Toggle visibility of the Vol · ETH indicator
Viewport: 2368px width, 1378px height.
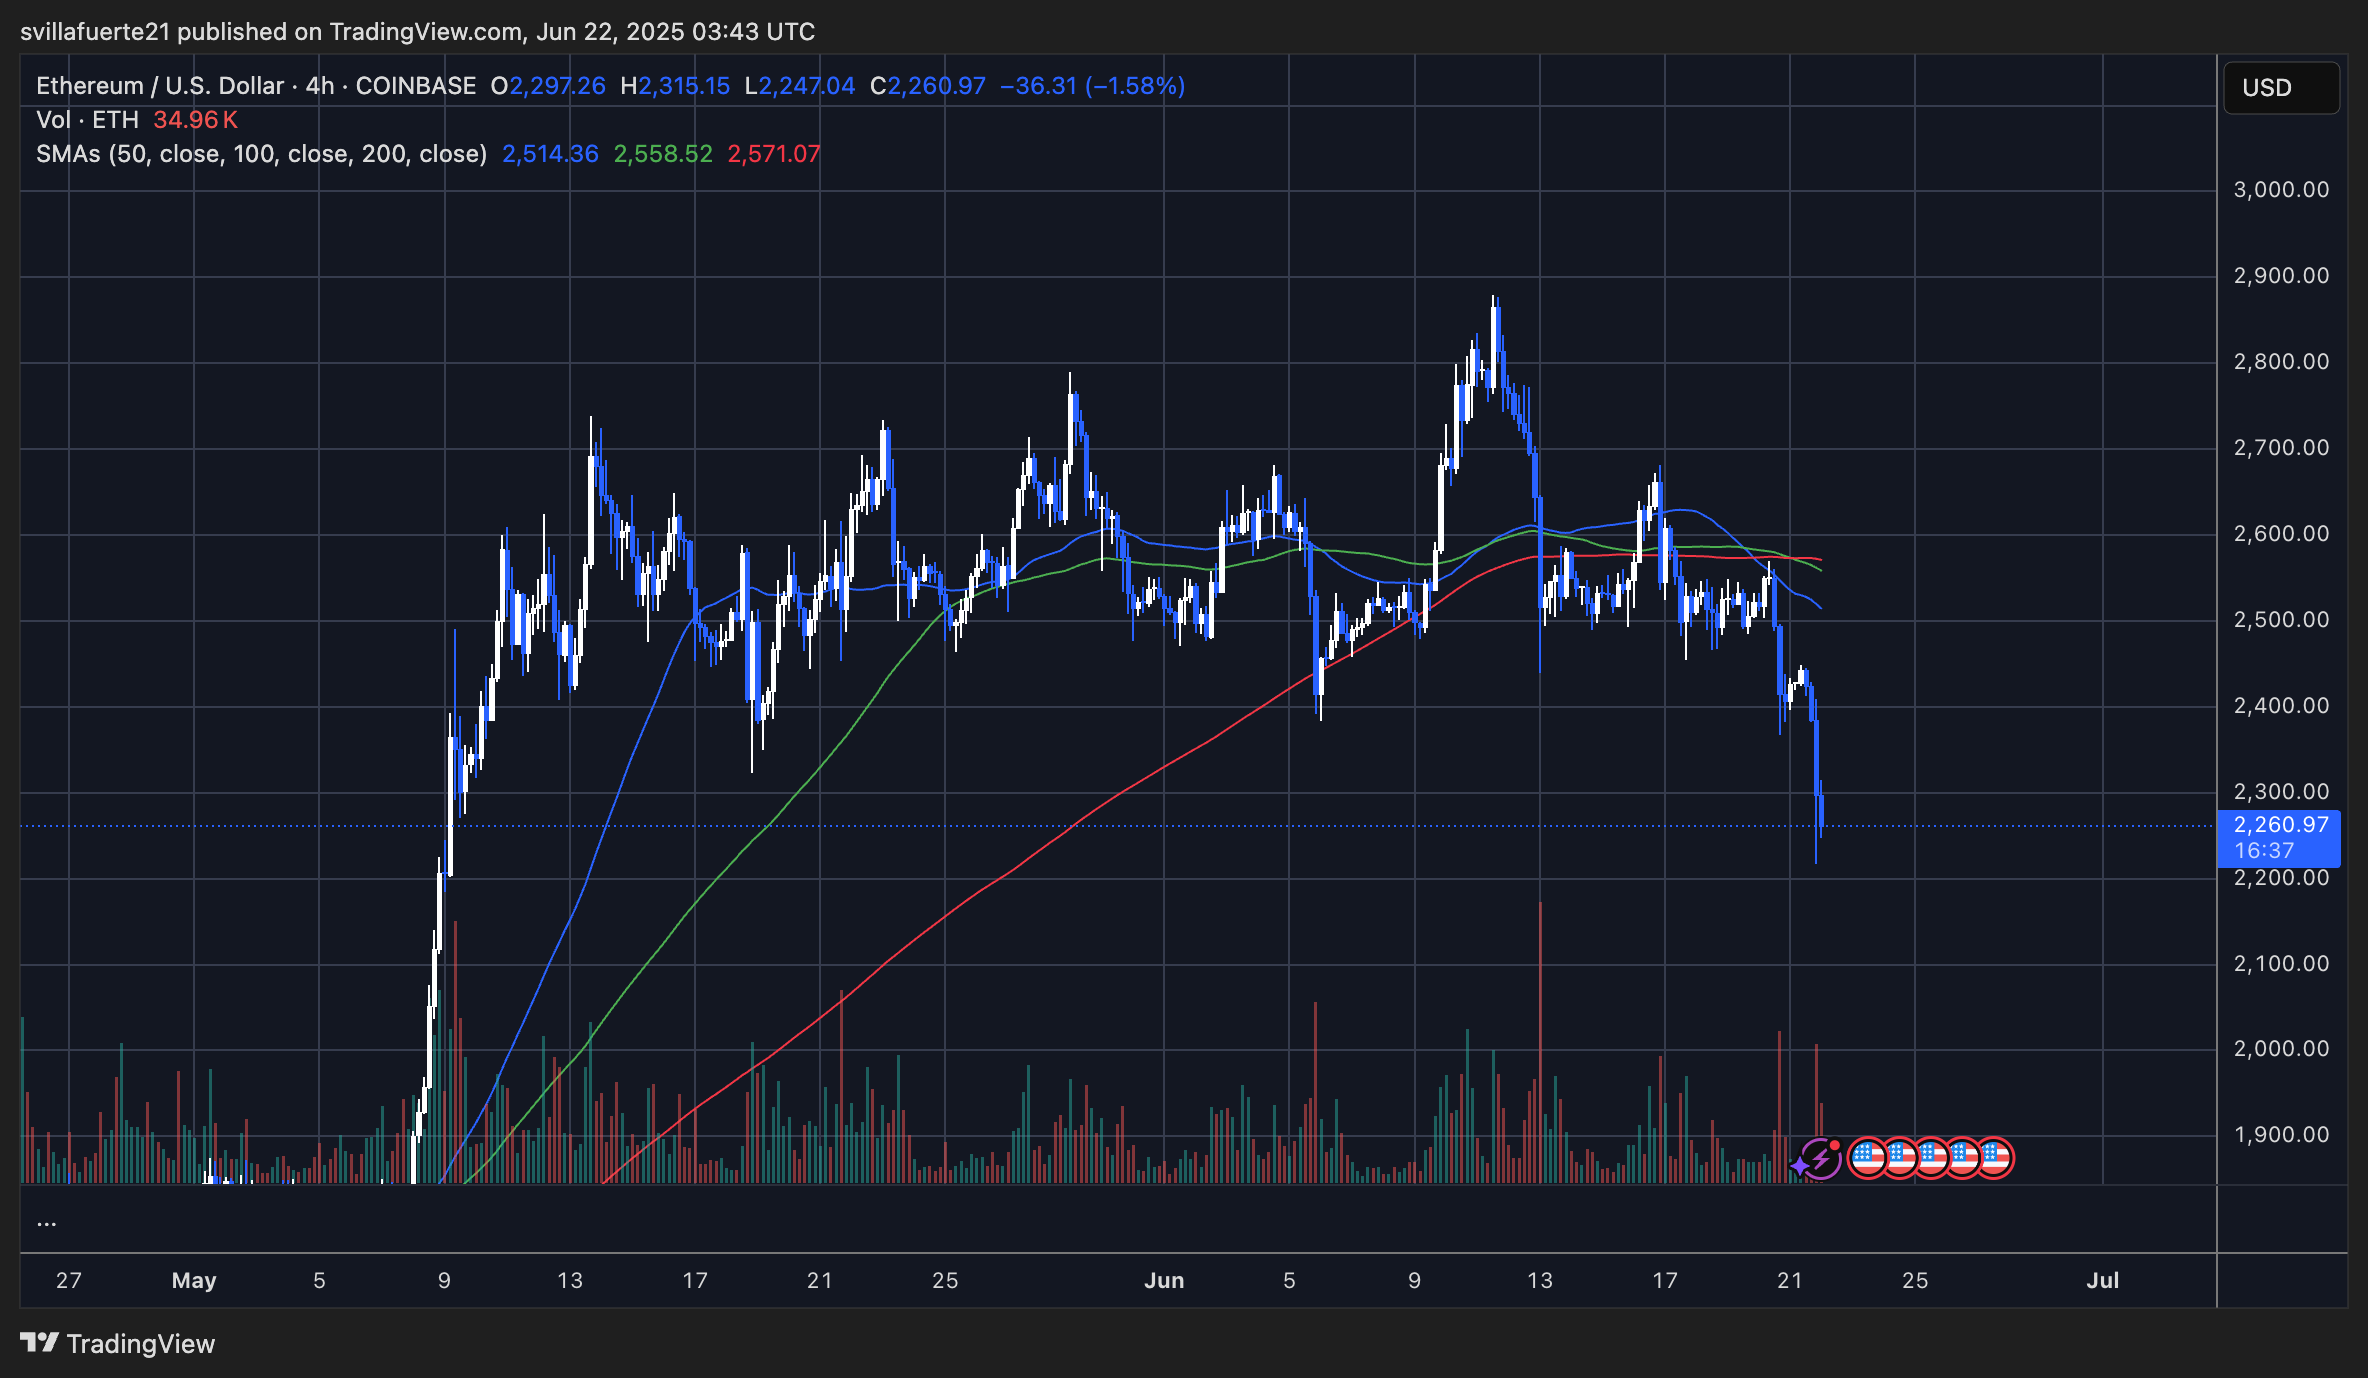click(x=88, y=119)
